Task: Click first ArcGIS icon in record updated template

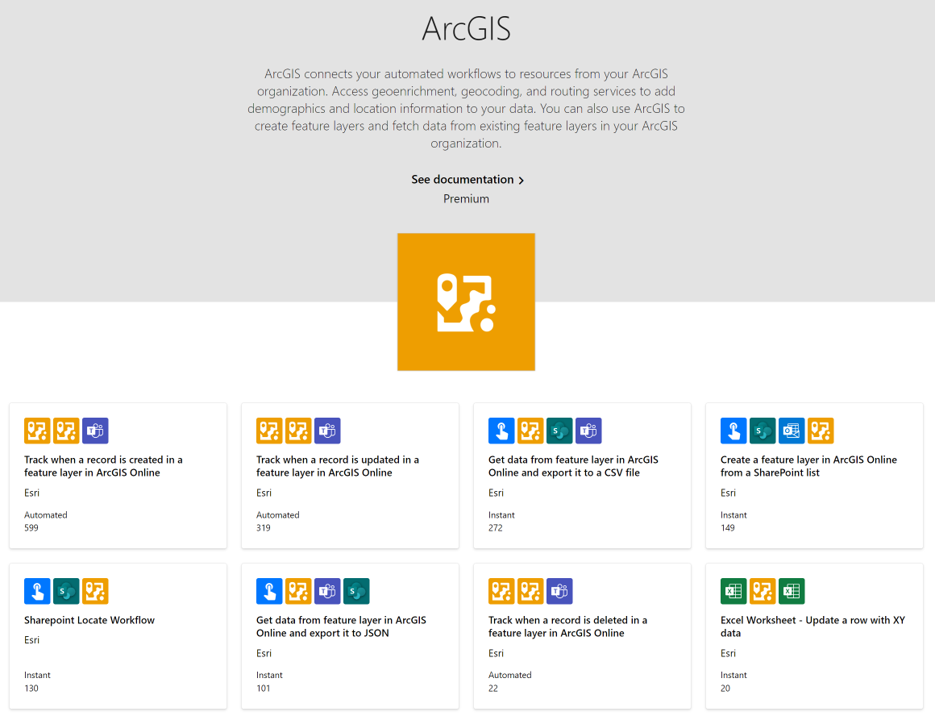Action: [x=269, y=431]
